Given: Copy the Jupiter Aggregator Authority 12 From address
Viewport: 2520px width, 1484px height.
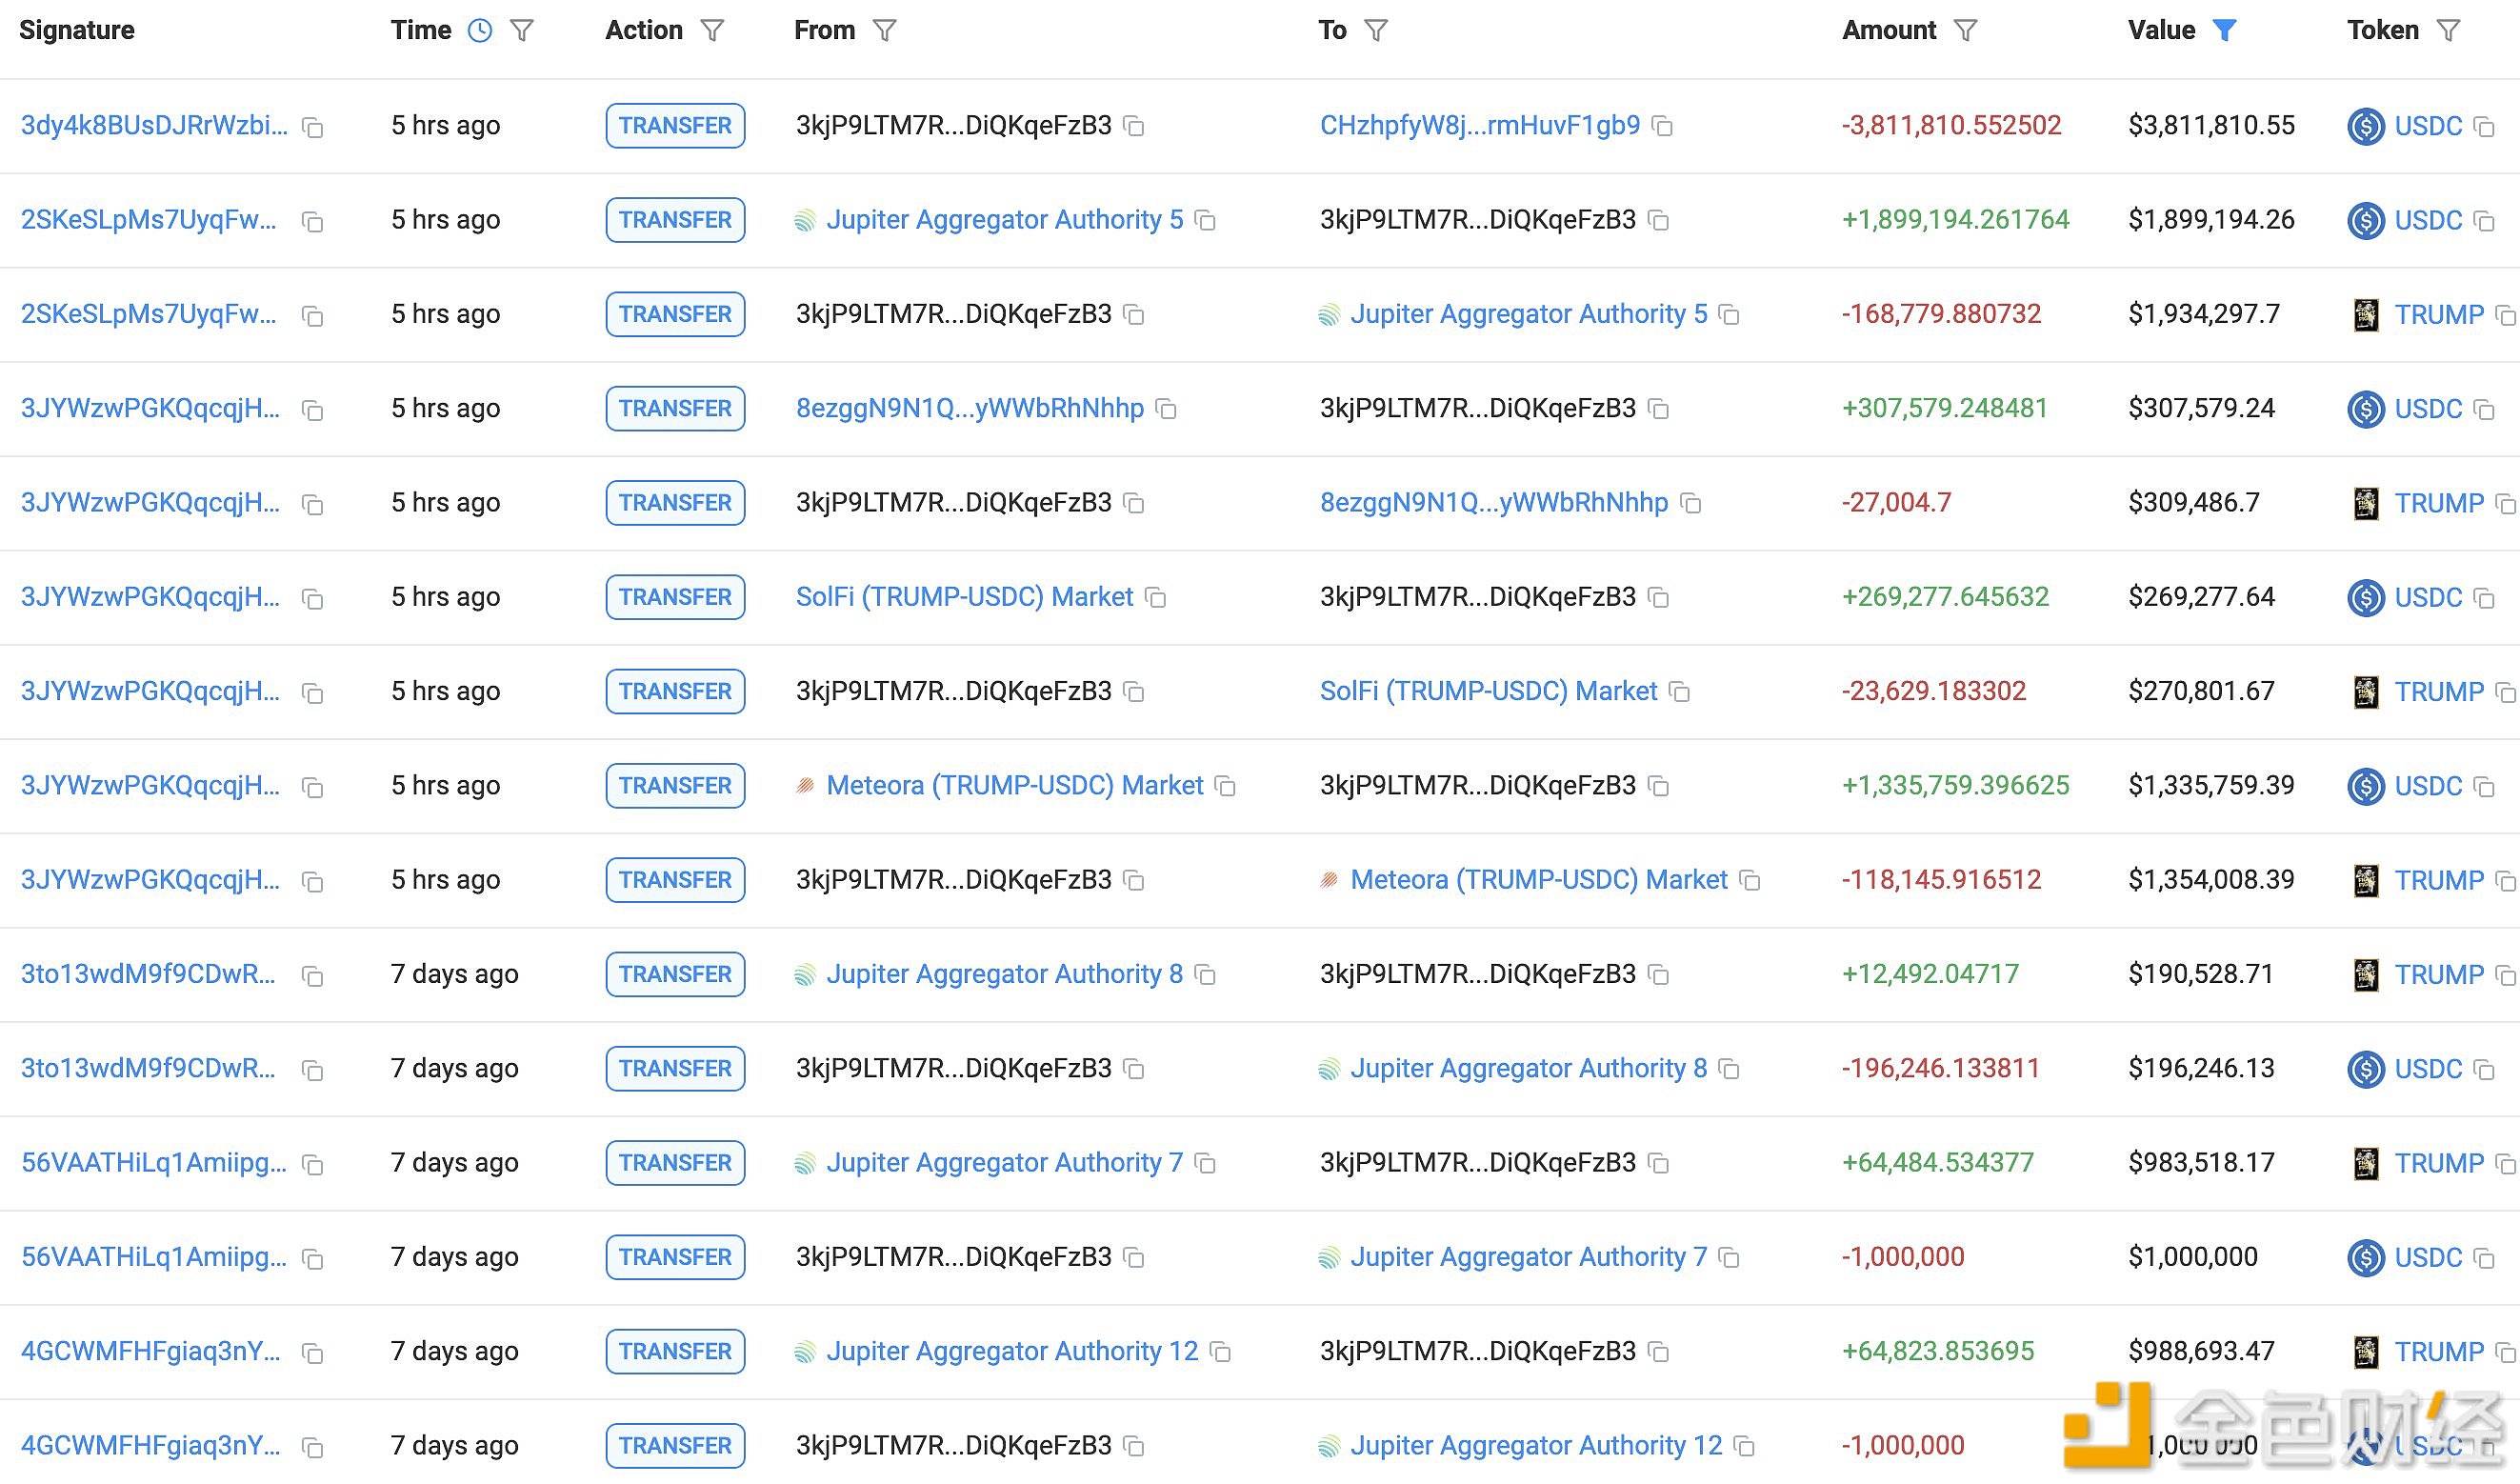Looking at the screenshot, I should (x=1220, y=1352).
